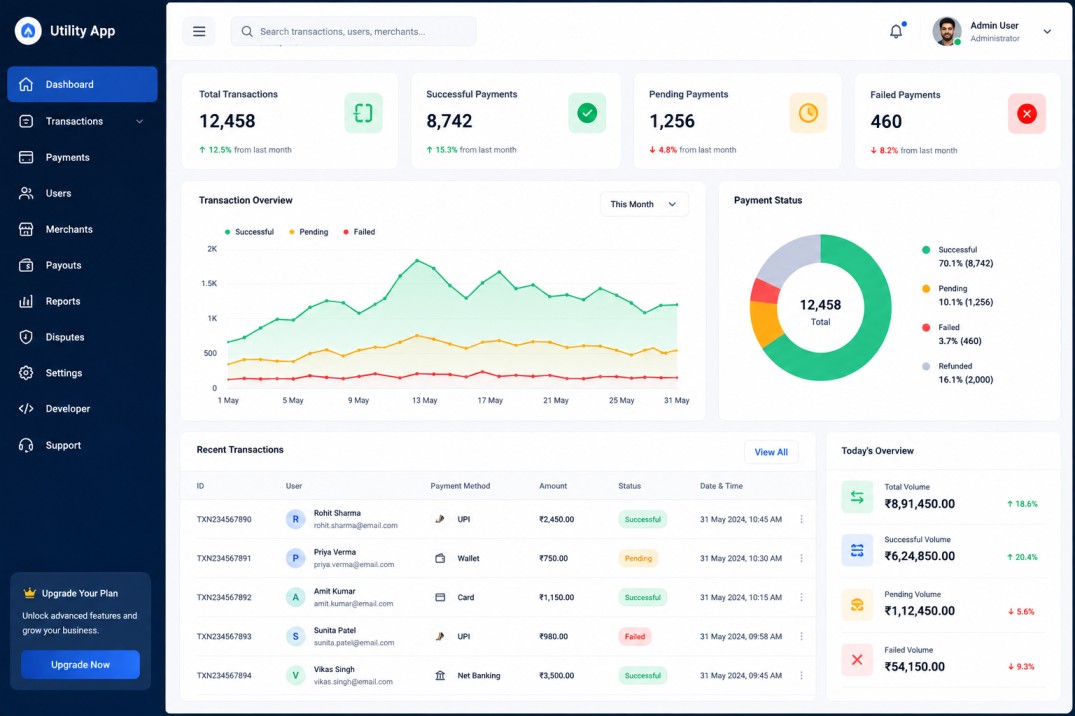This screenshot has height=716, width=1075.
Task: Click the Total Transactions green icon
Action: [363, 113]
